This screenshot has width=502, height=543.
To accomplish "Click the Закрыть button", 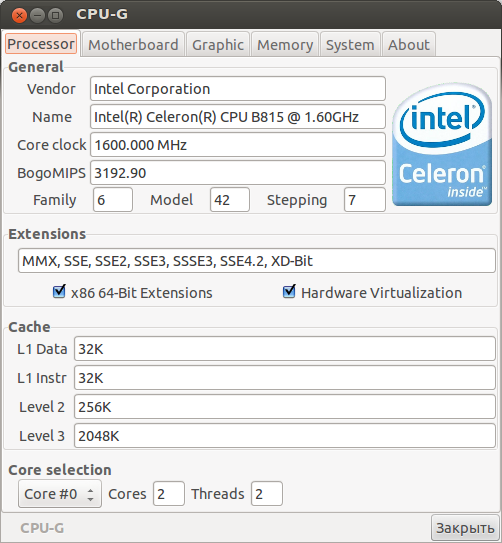I will point(465,528).
